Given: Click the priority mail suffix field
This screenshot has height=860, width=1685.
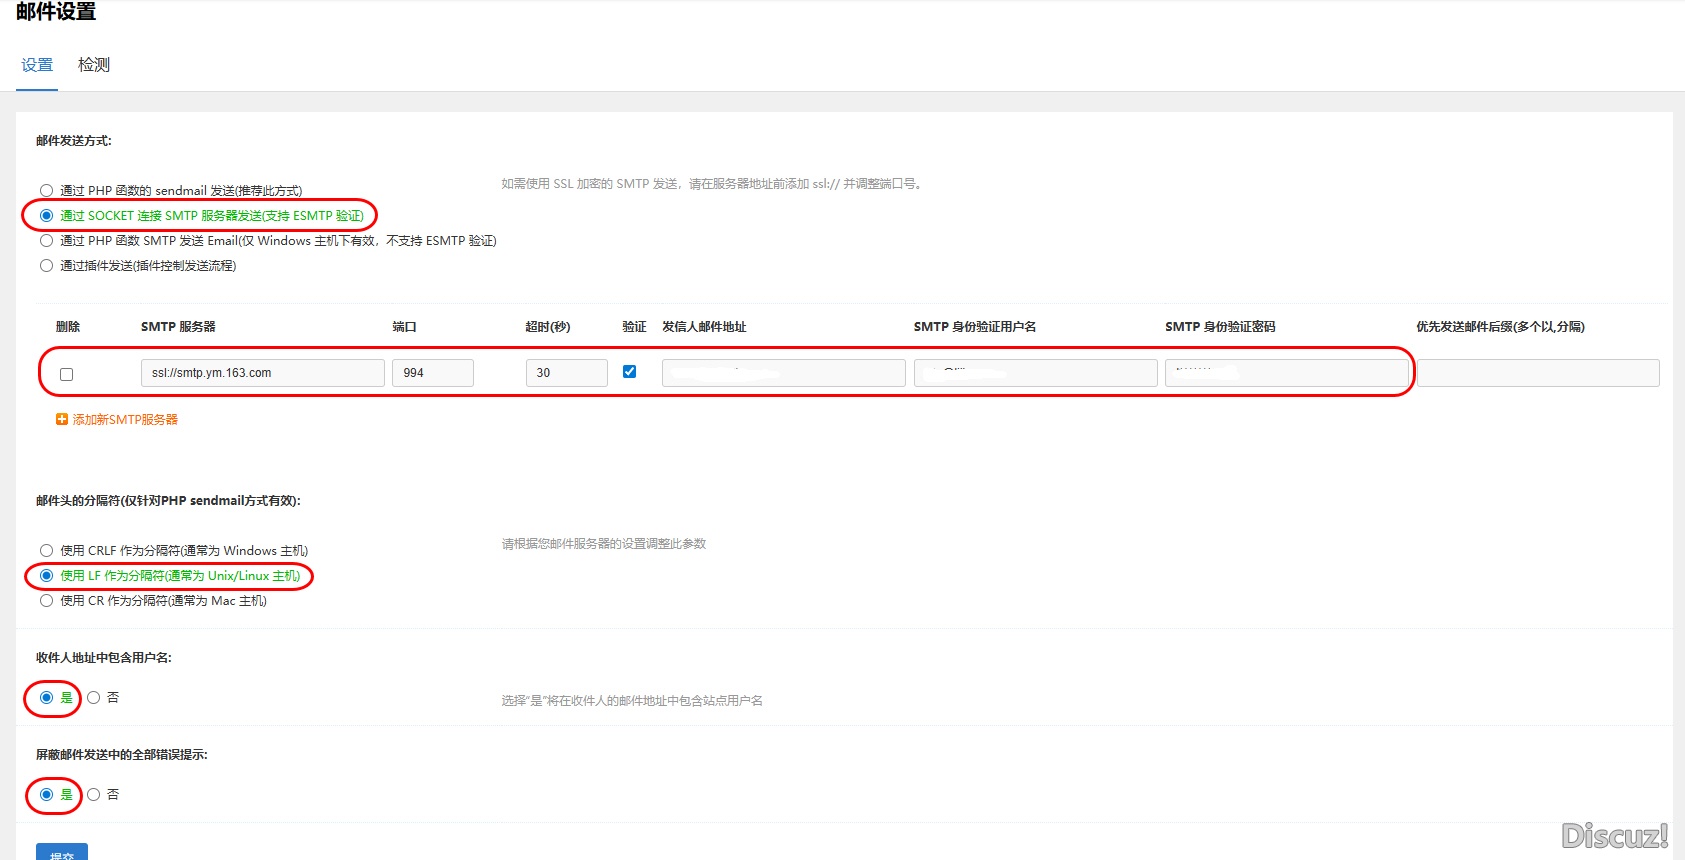Looking at the screenshot, I should click(x=1538, y=373).
